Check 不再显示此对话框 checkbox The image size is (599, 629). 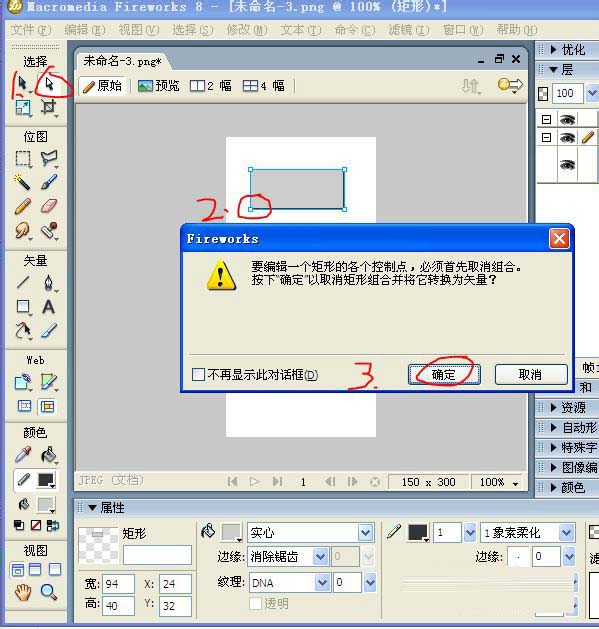(198, 375)
